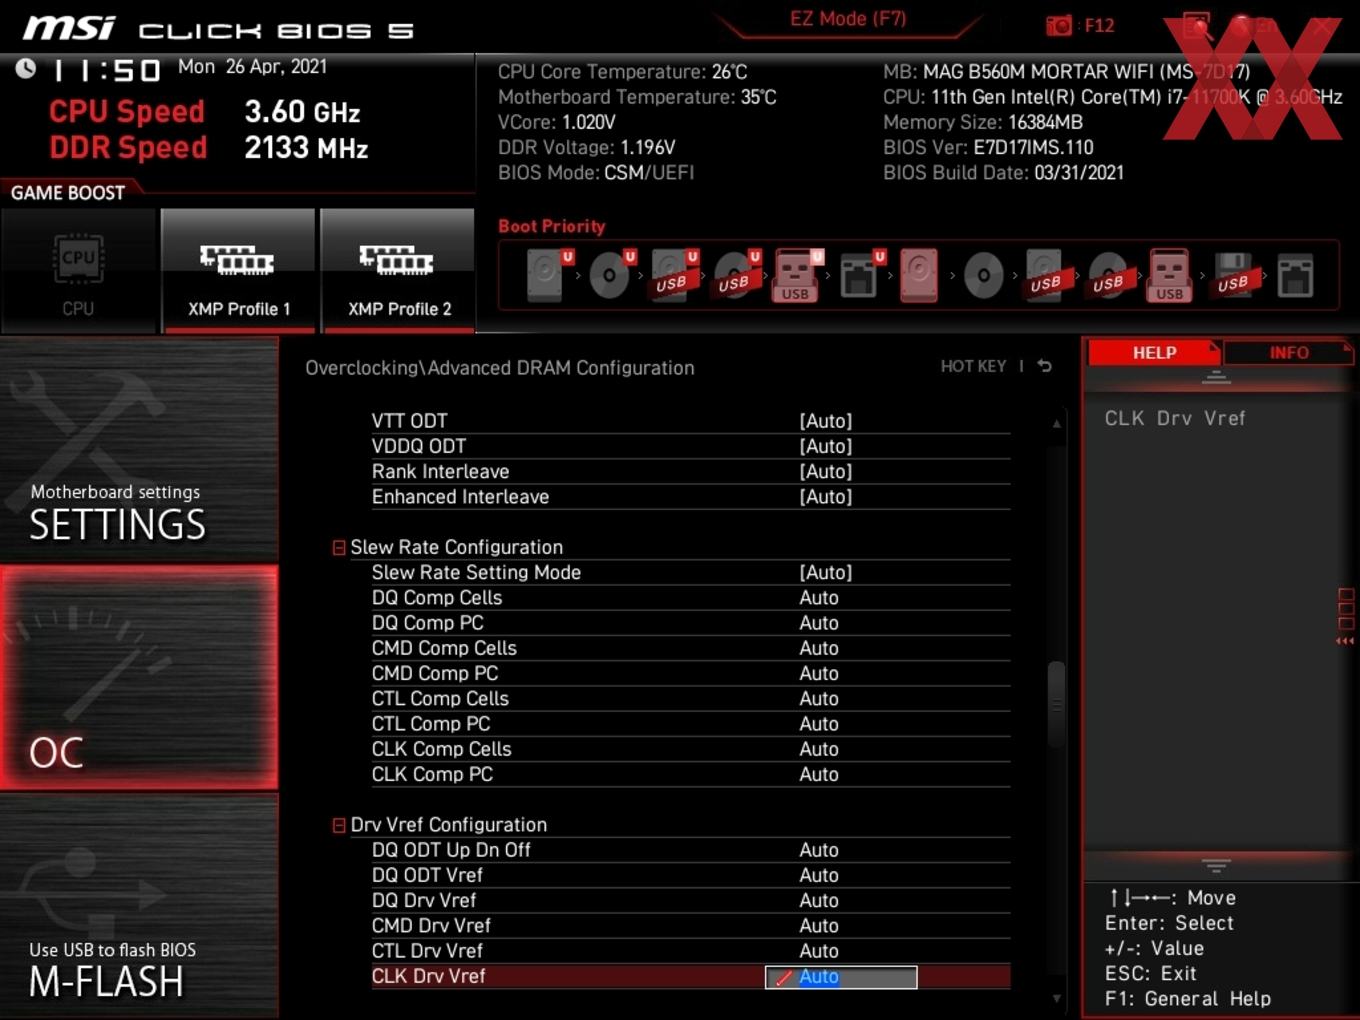Viewport: 1360px width, 1020px height.
Task: Select the CMD Comp PC row
Action: tap(690, 674)
